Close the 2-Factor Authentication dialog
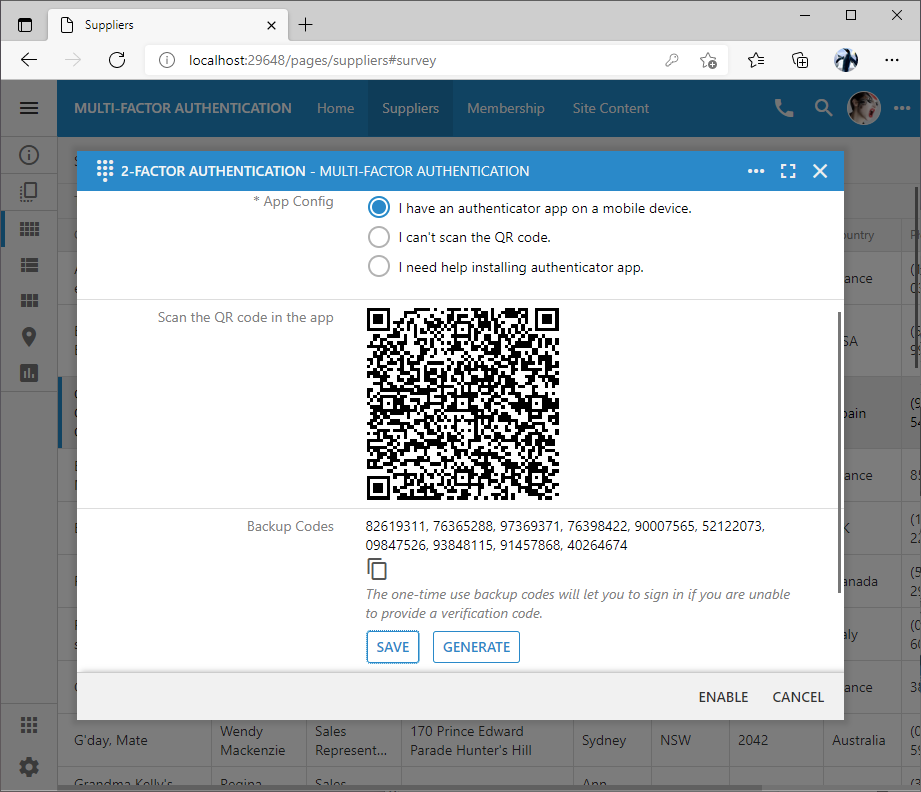The width and height of the screenshot is (921, 792). point(820,171)
